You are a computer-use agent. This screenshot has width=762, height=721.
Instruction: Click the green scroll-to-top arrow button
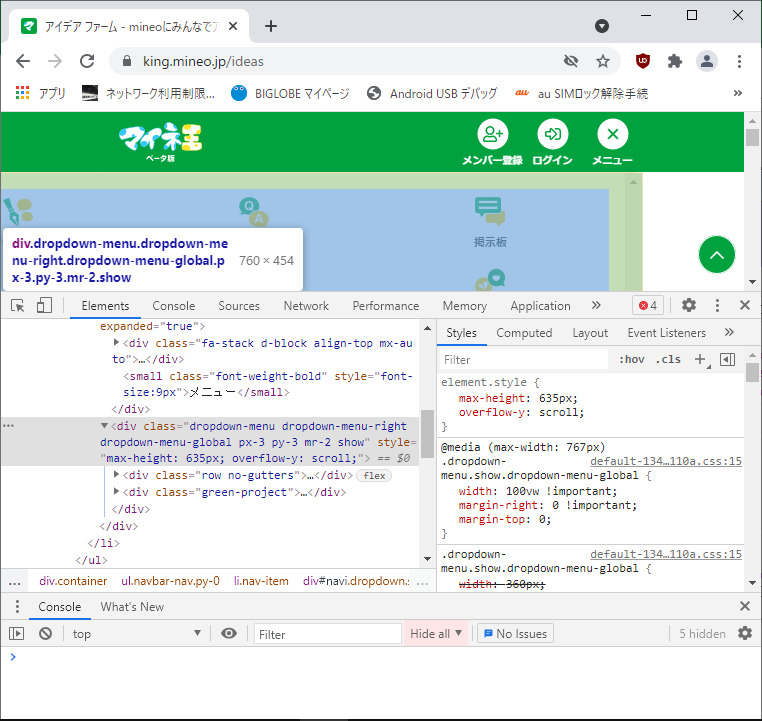pos(716,256)
